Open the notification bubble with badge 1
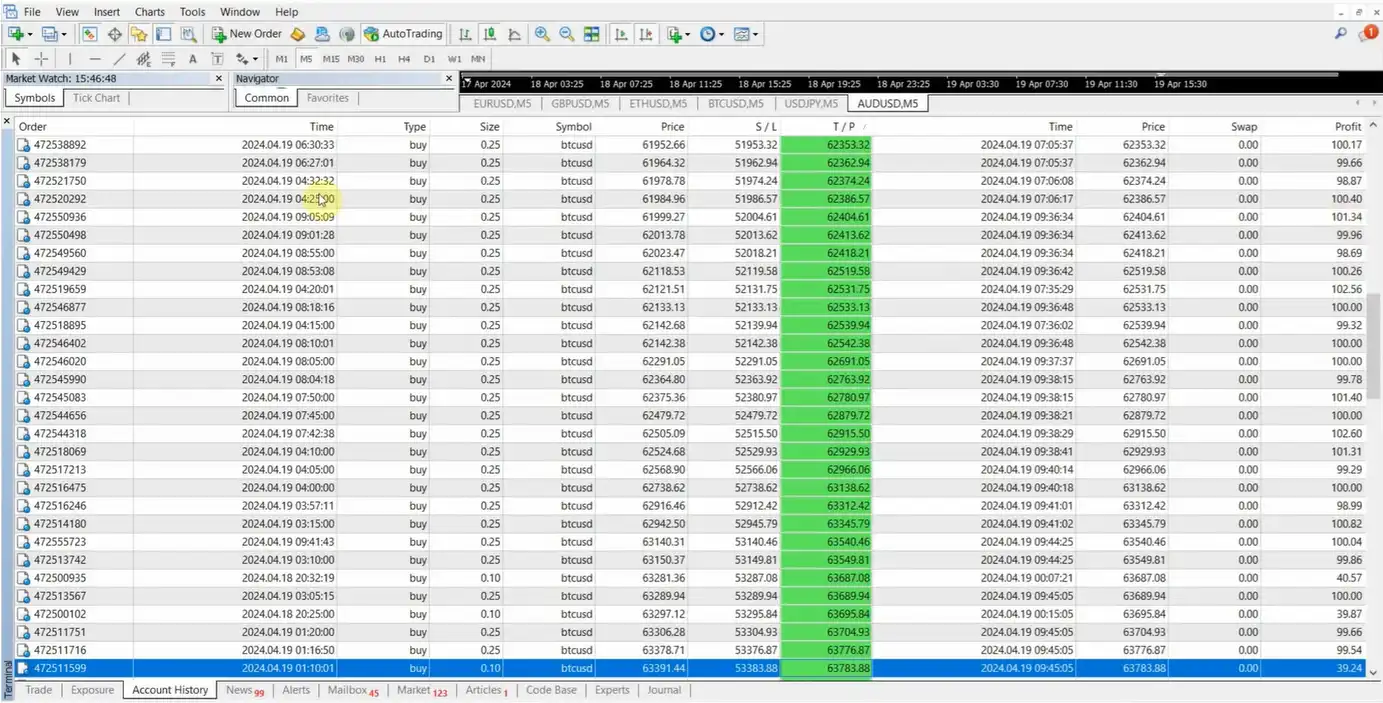Image resolution: width=1383 pixels, height=703 pixels. point(1369,34)
